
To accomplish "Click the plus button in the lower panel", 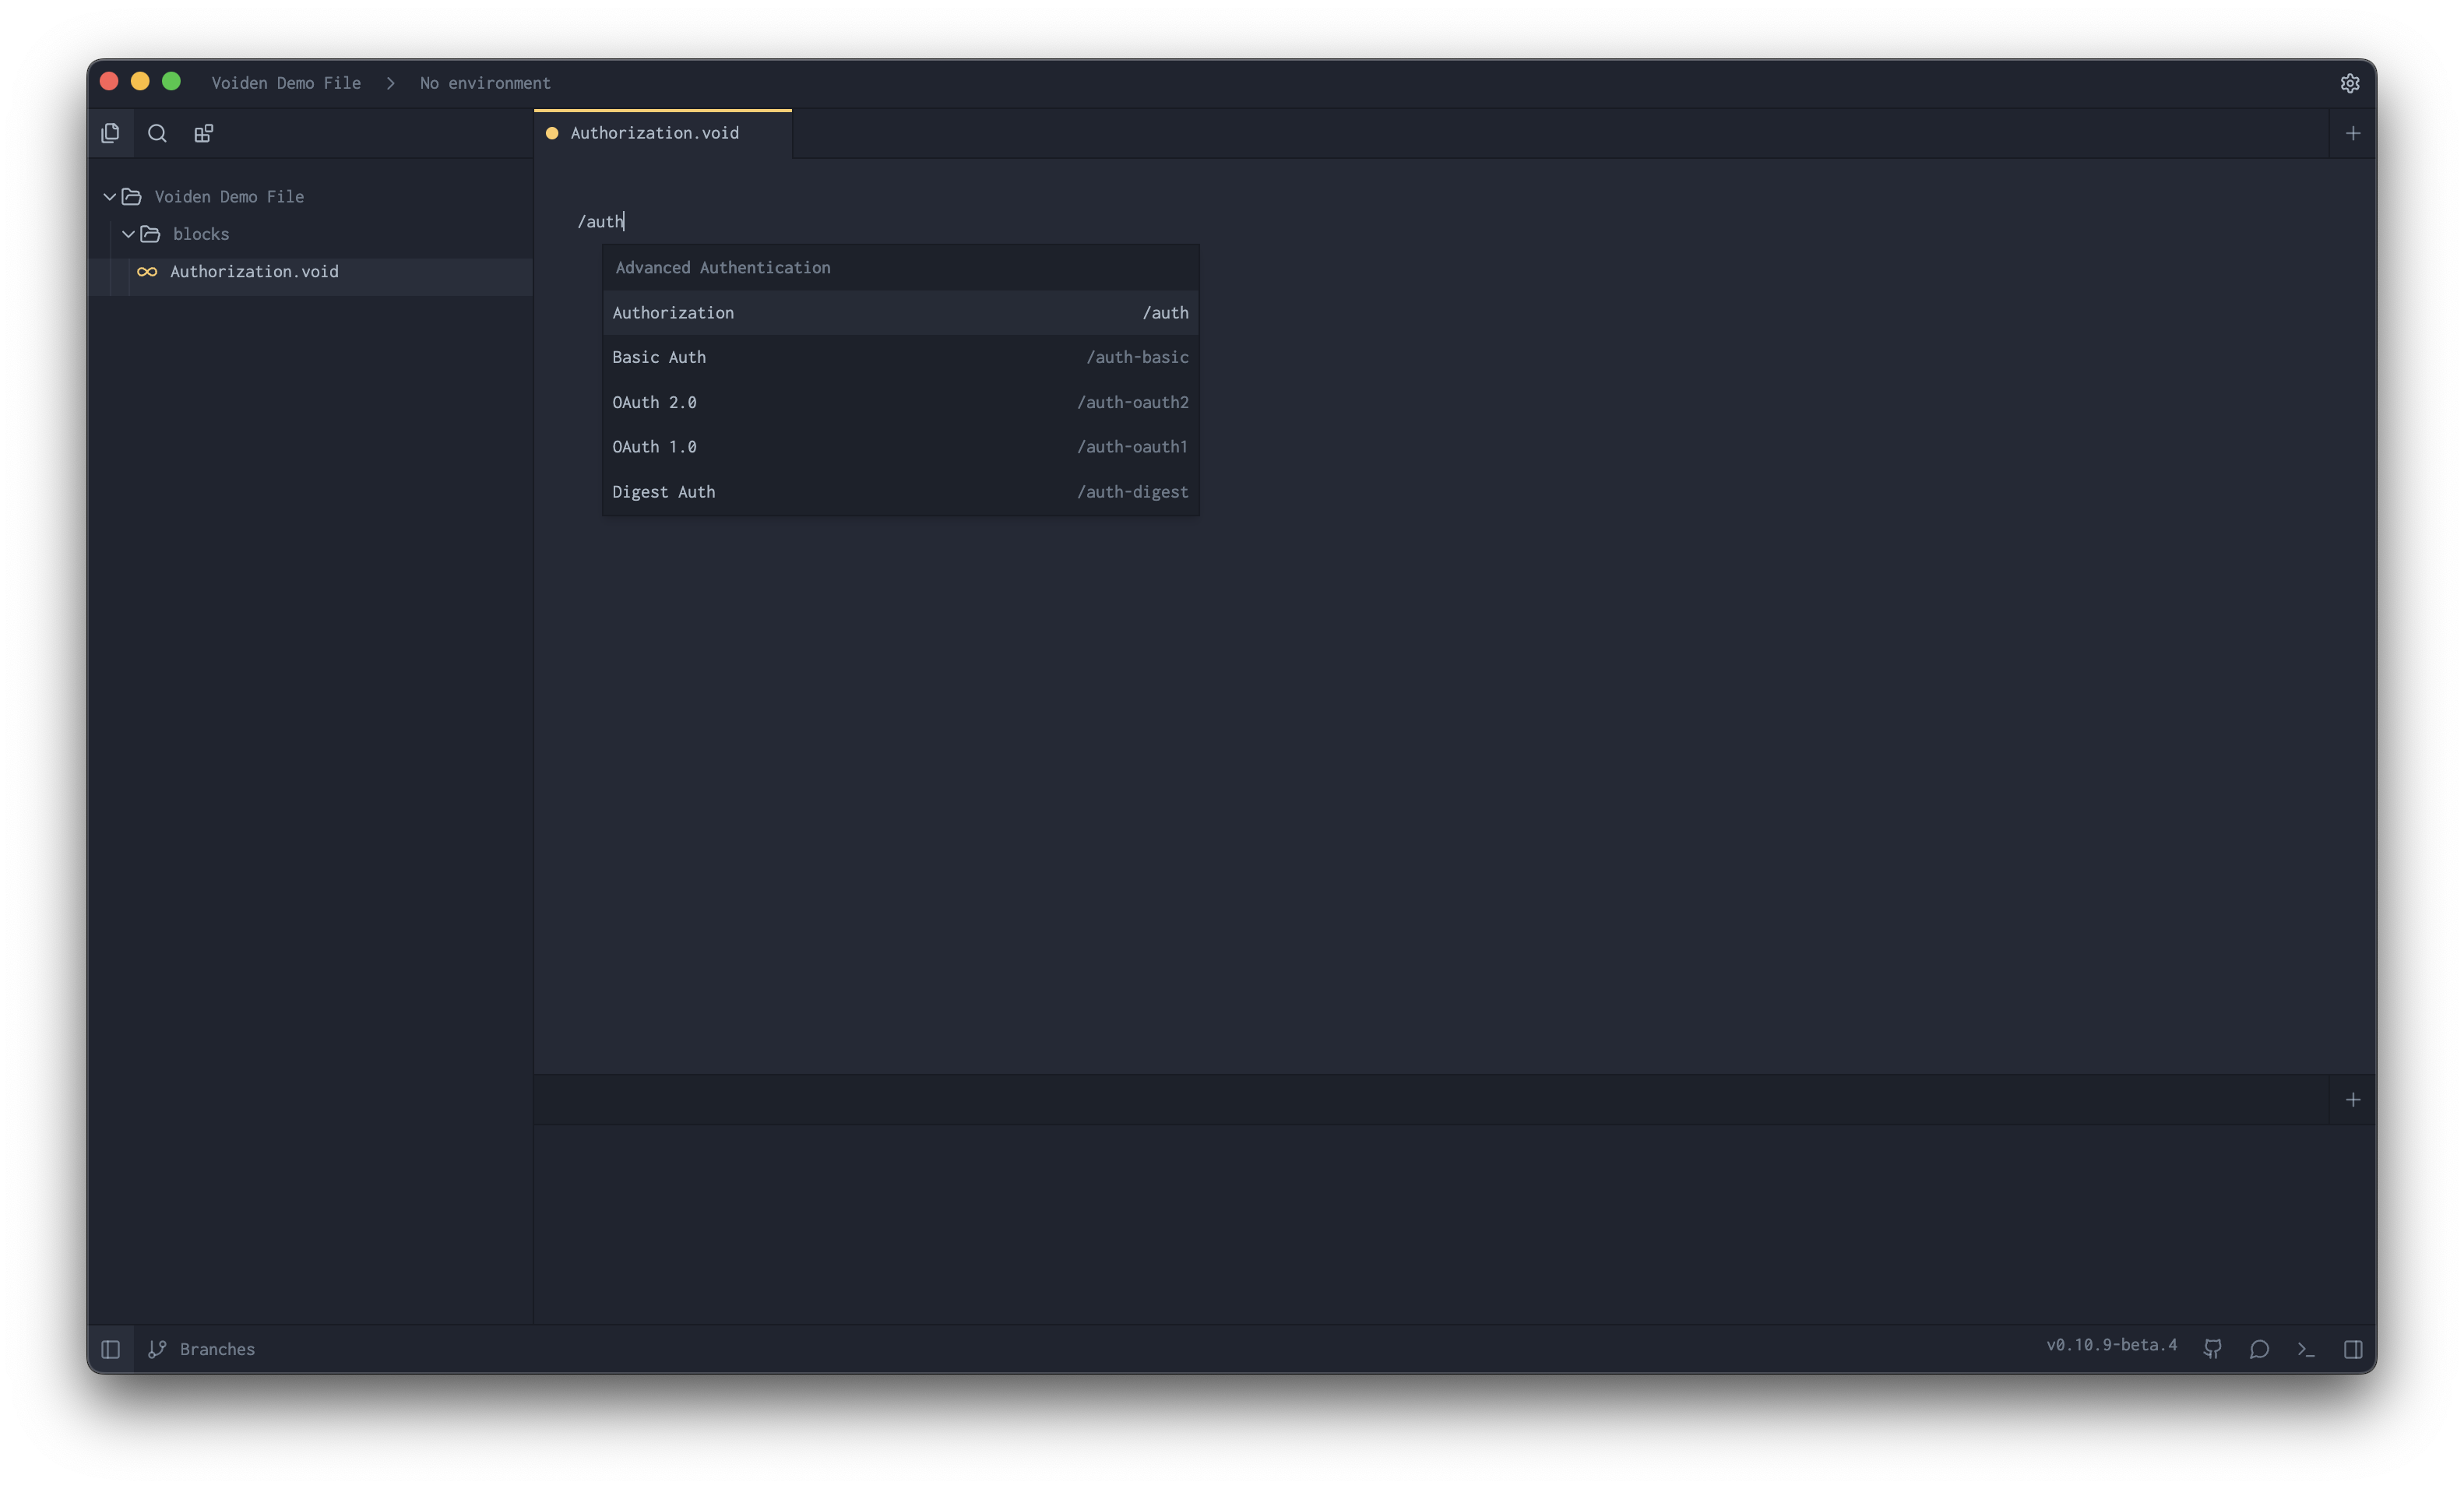I will tap(2353, 1099).
